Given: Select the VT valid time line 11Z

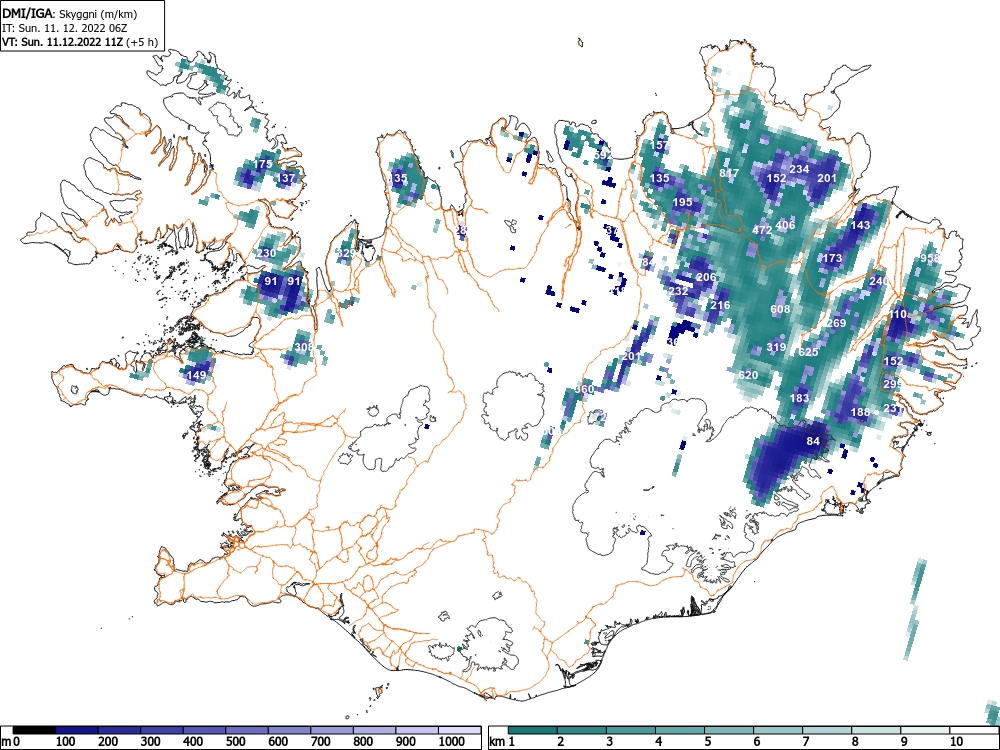Looking at the screenshot, I should pos(79,42).
